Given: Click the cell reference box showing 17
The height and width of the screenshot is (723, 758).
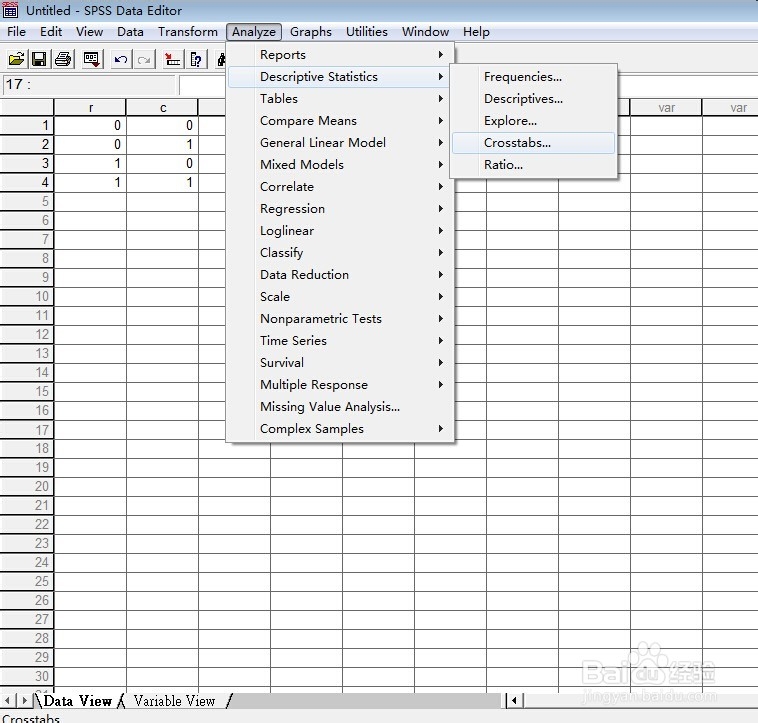Looking at the screenshot, I should (89, 85).
